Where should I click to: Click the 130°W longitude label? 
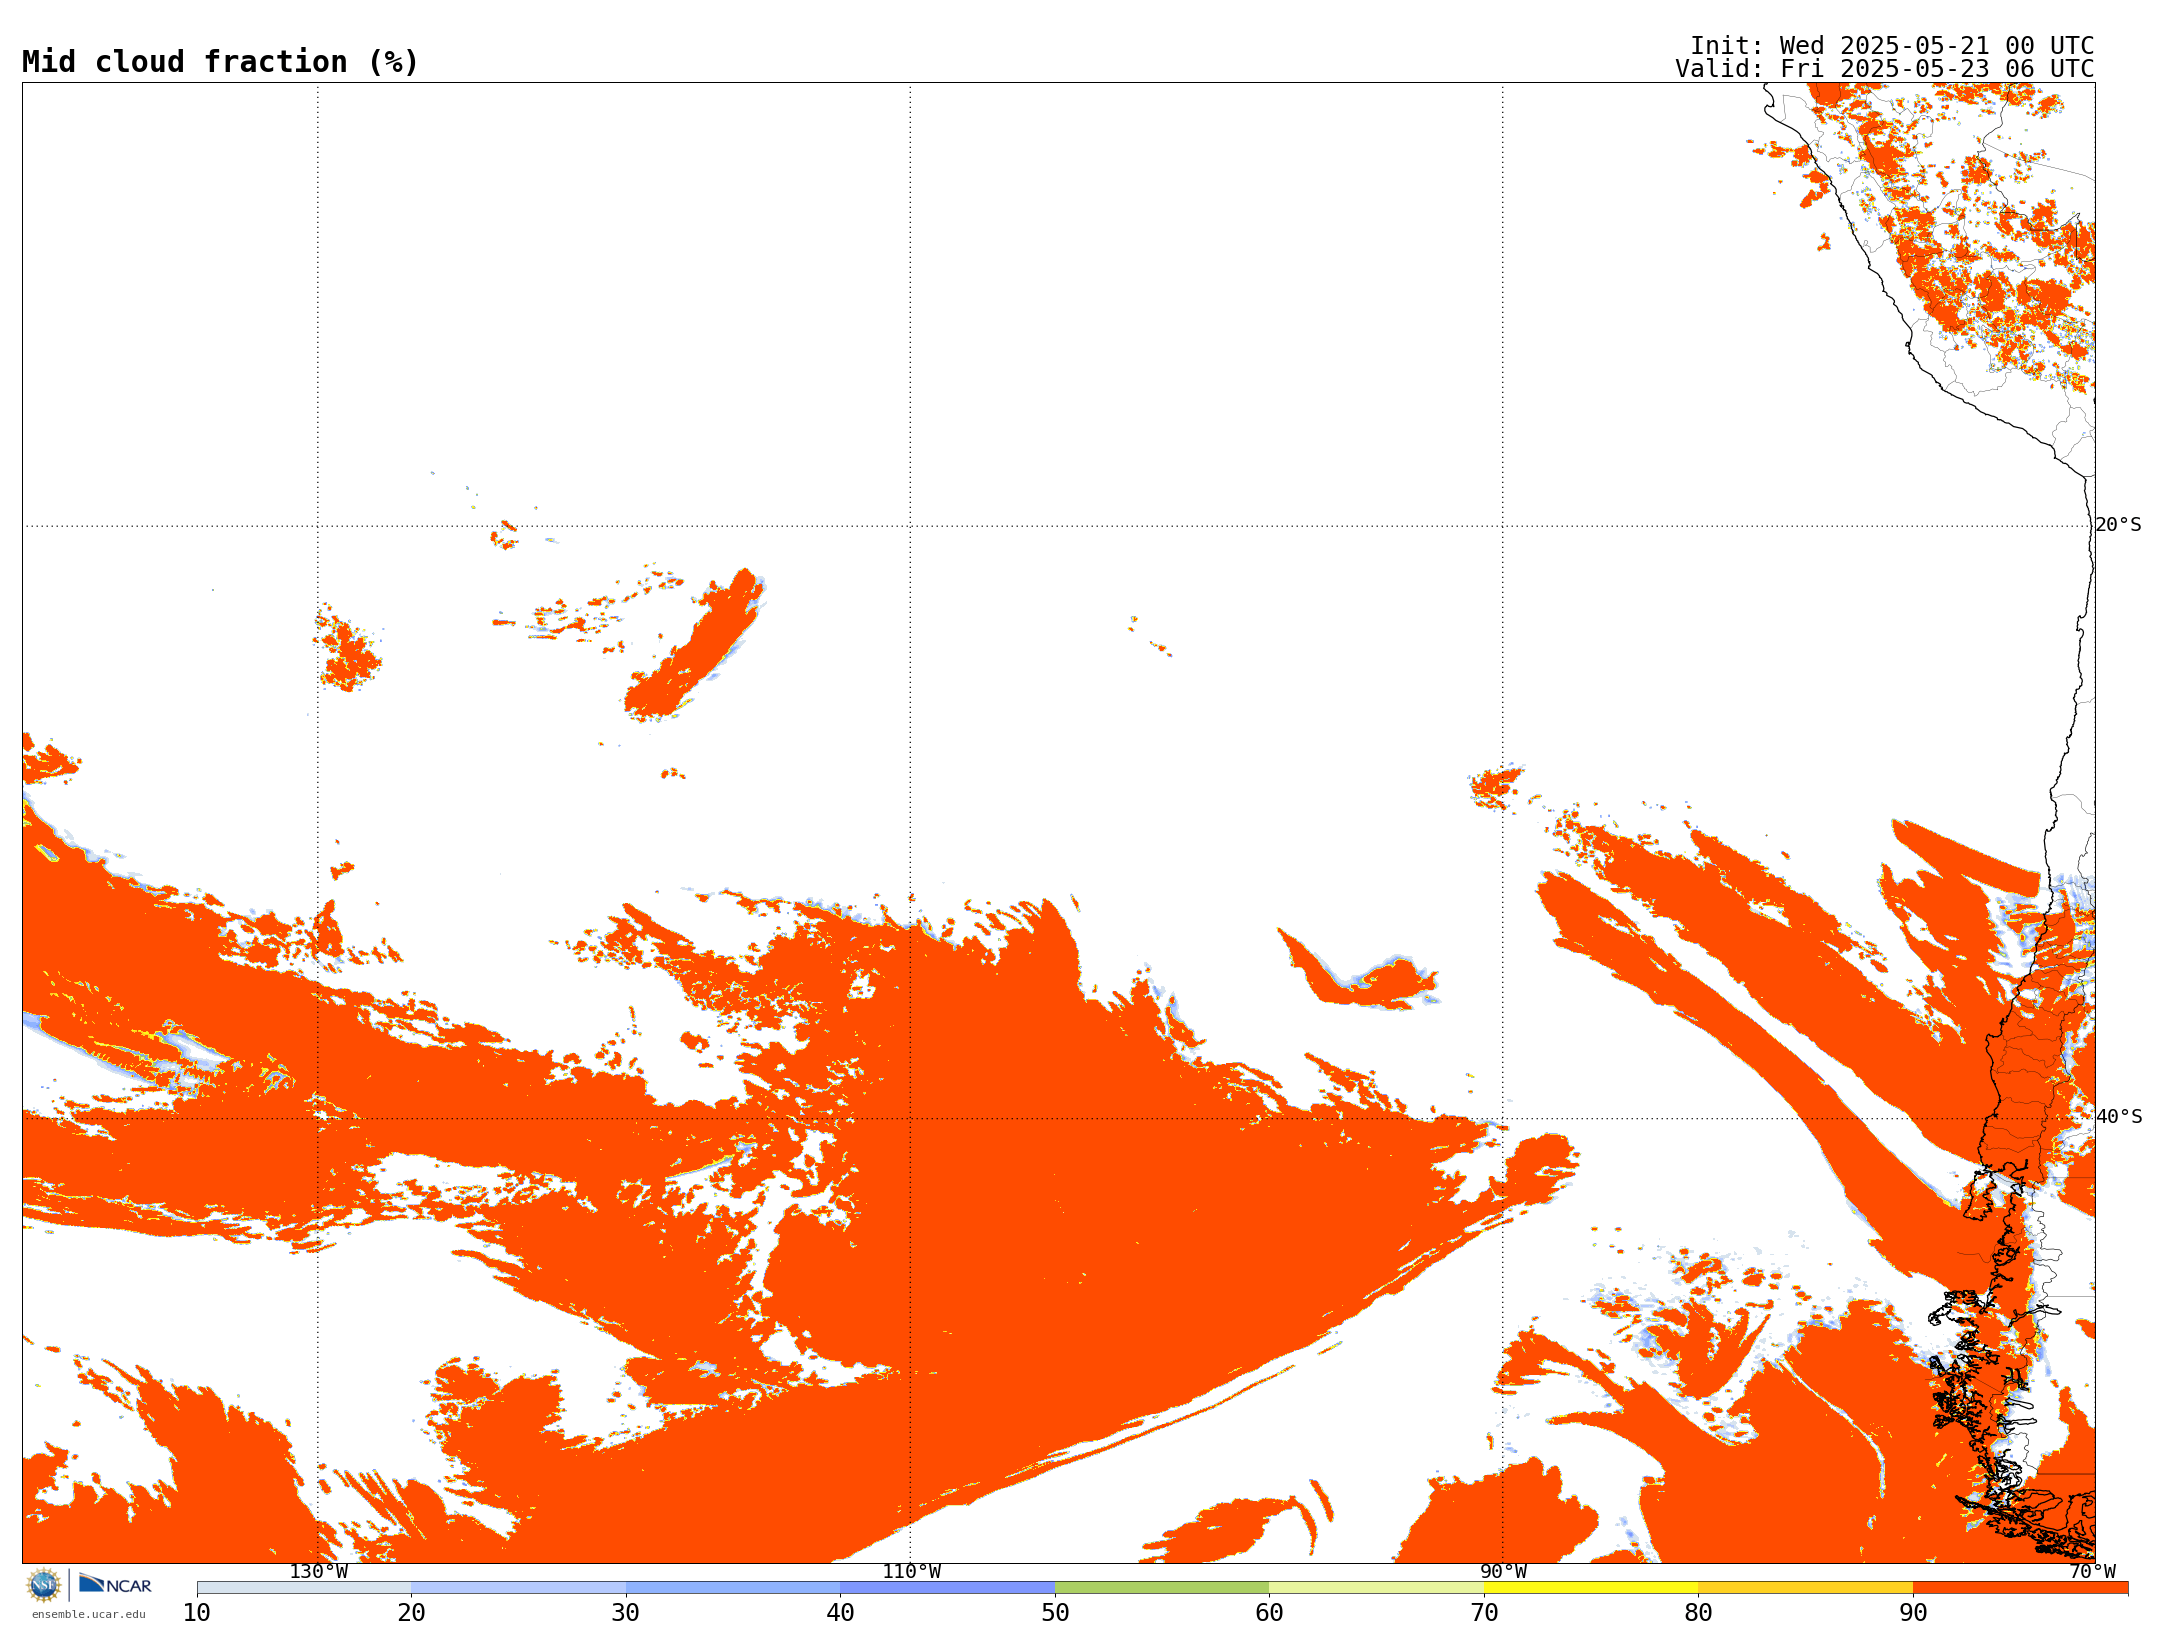319,1572
